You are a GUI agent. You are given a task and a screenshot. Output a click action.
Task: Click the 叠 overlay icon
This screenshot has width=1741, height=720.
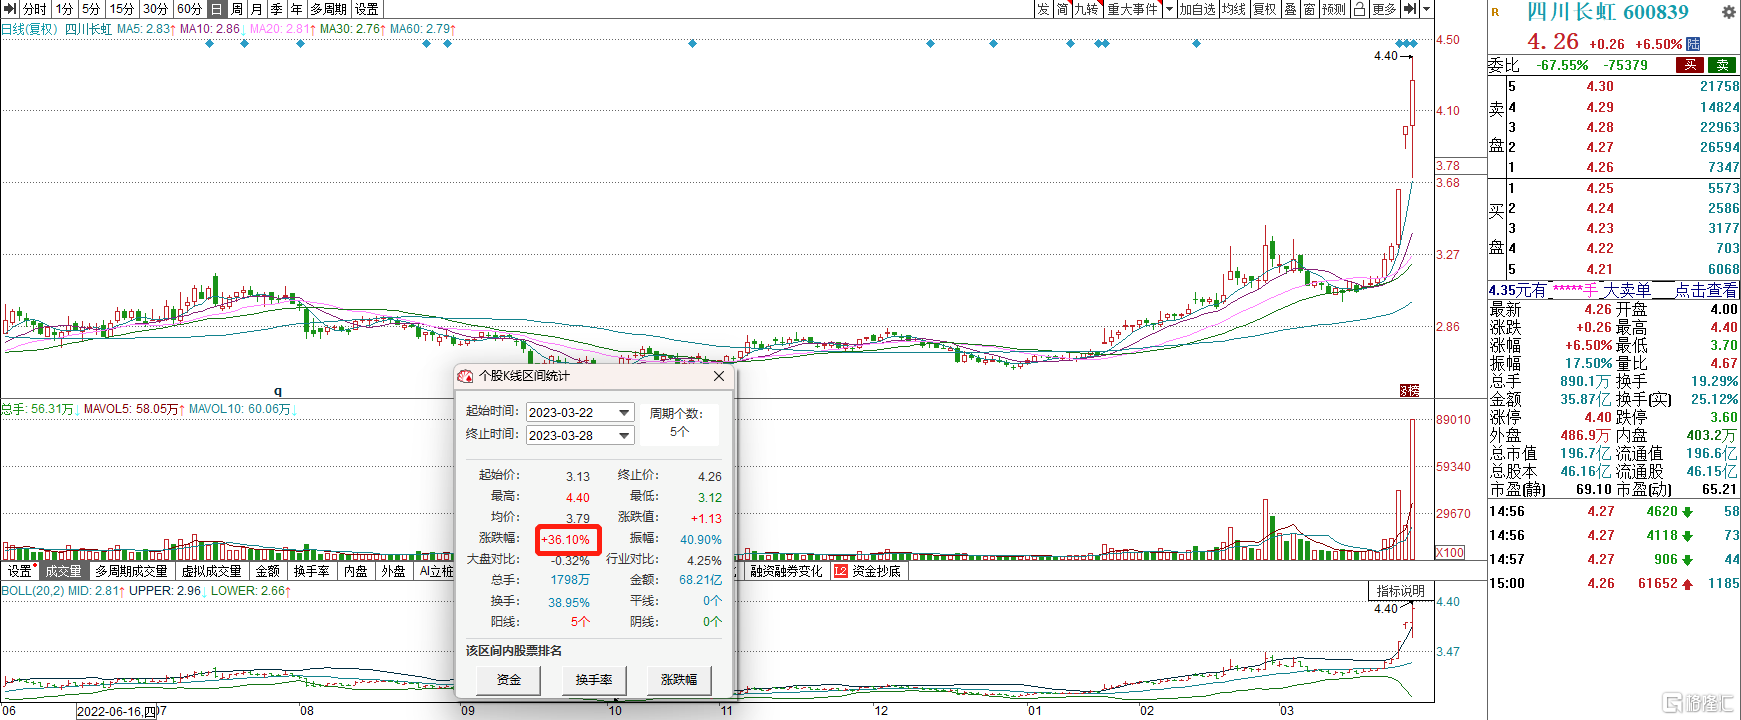coord(1290,9)
